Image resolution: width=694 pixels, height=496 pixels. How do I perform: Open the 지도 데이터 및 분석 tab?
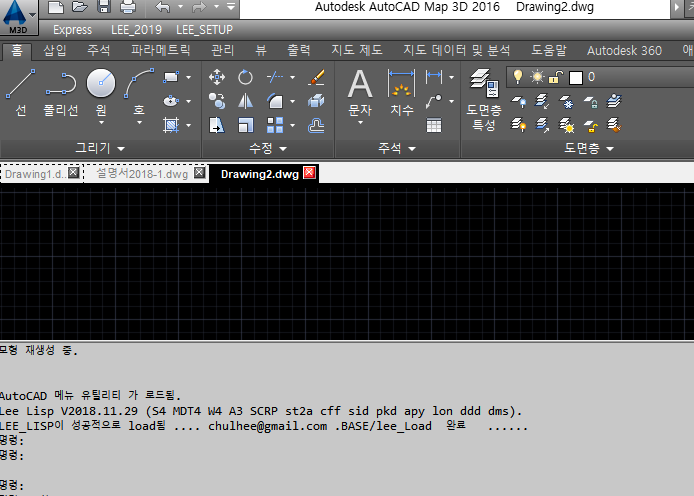pyautogui.click(x=456, y=50)
